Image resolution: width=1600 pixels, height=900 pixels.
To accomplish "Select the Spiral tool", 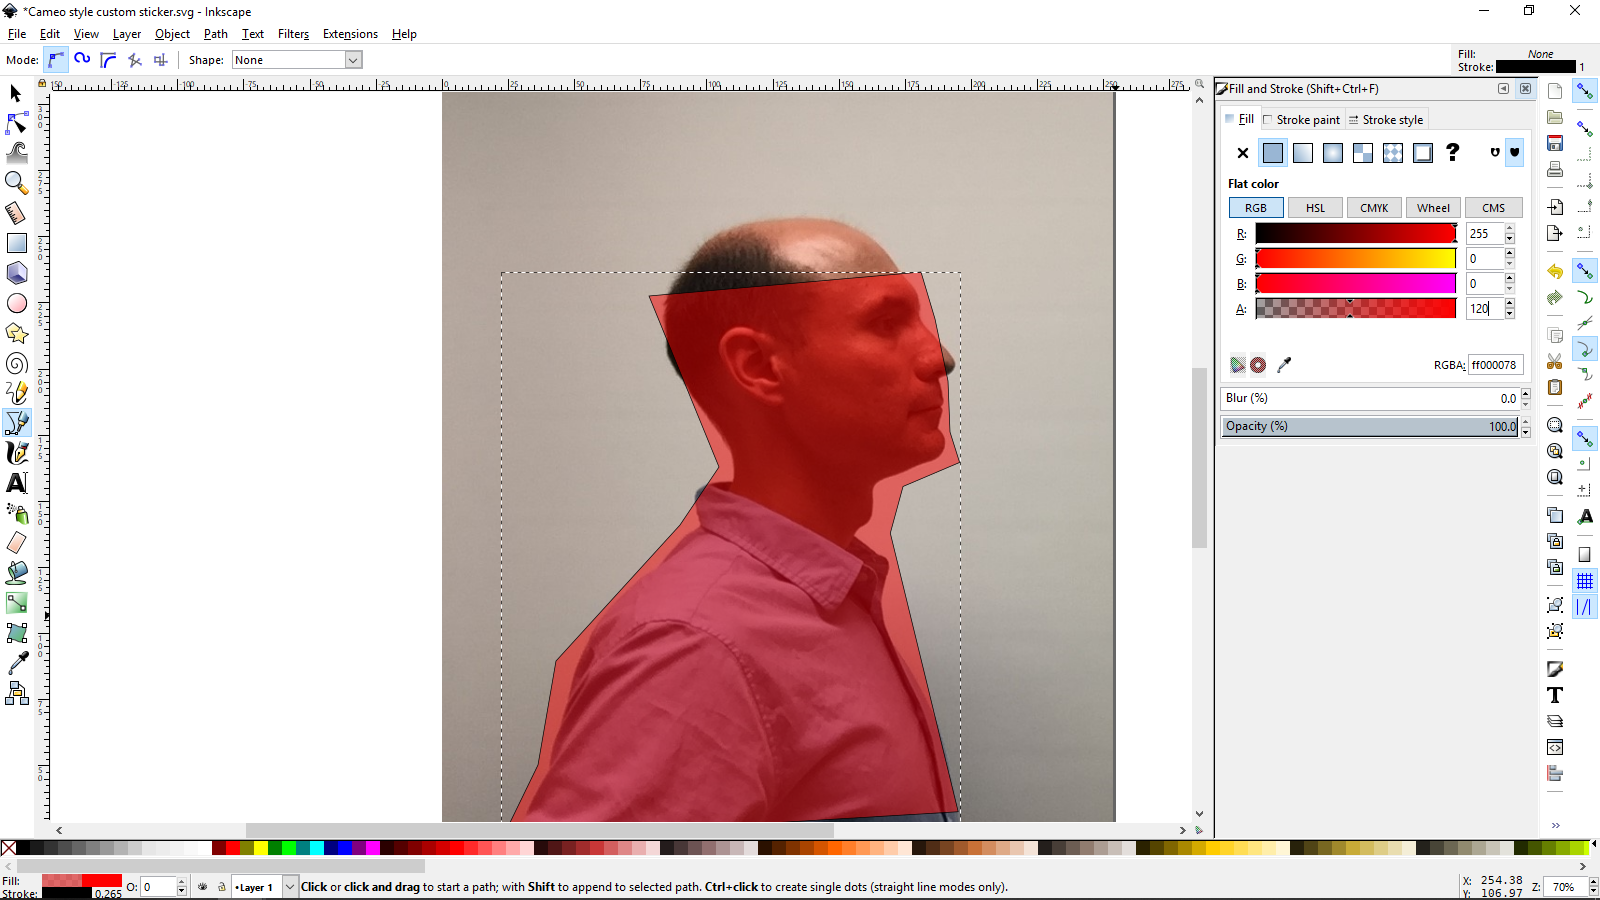I will pyautogui.click(x=16, y=363).
